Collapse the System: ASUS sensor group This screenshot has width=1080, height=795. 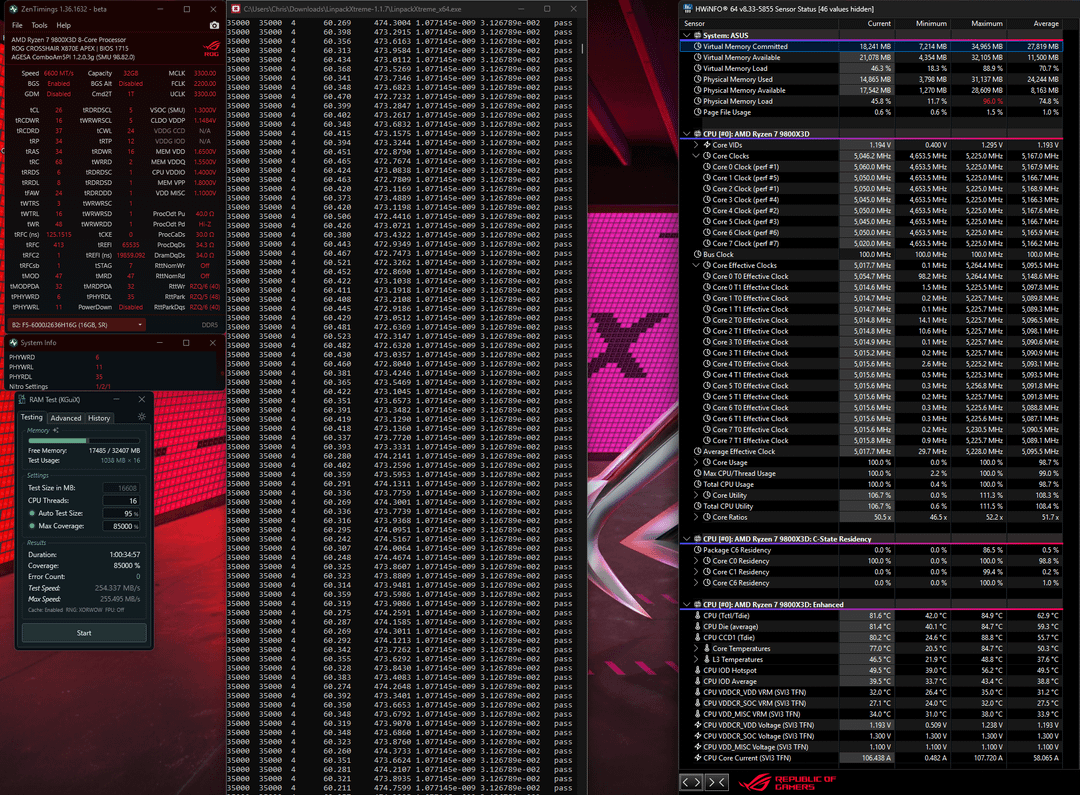click(687, 35)
